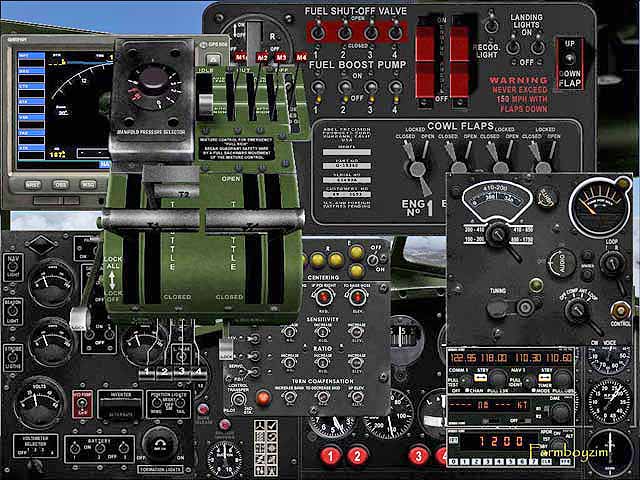Screen dimensions: 640x480
Task: Swap the NAV 1 standby frequency
Action: click(545, 378)
